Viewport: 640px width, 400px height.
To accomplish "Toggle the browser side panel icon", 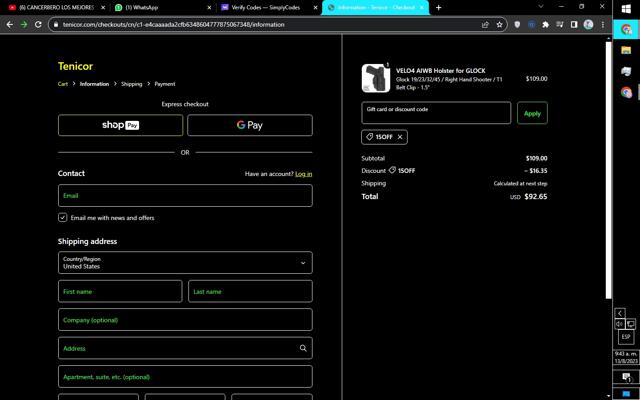I will 574,24.
